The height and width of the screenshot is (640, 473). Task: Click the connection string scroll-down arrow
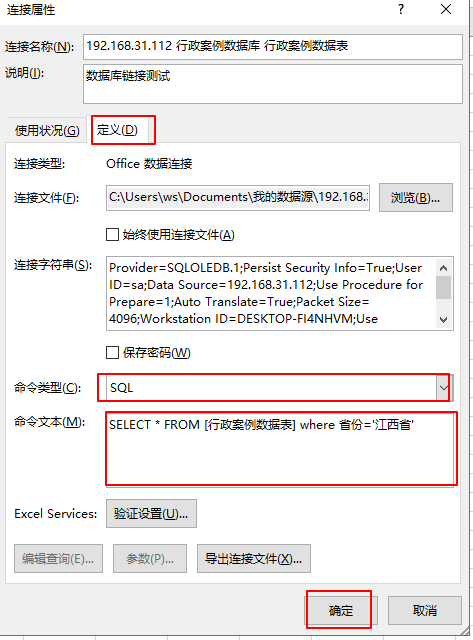tap(444, 320)
